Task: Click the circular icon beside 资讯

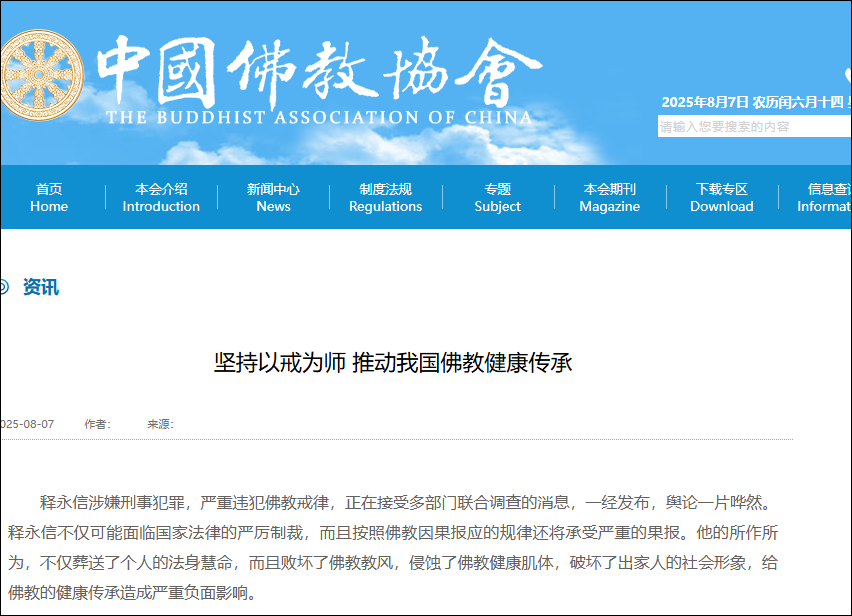Action: pyautogui.click(x=3, y=288)
